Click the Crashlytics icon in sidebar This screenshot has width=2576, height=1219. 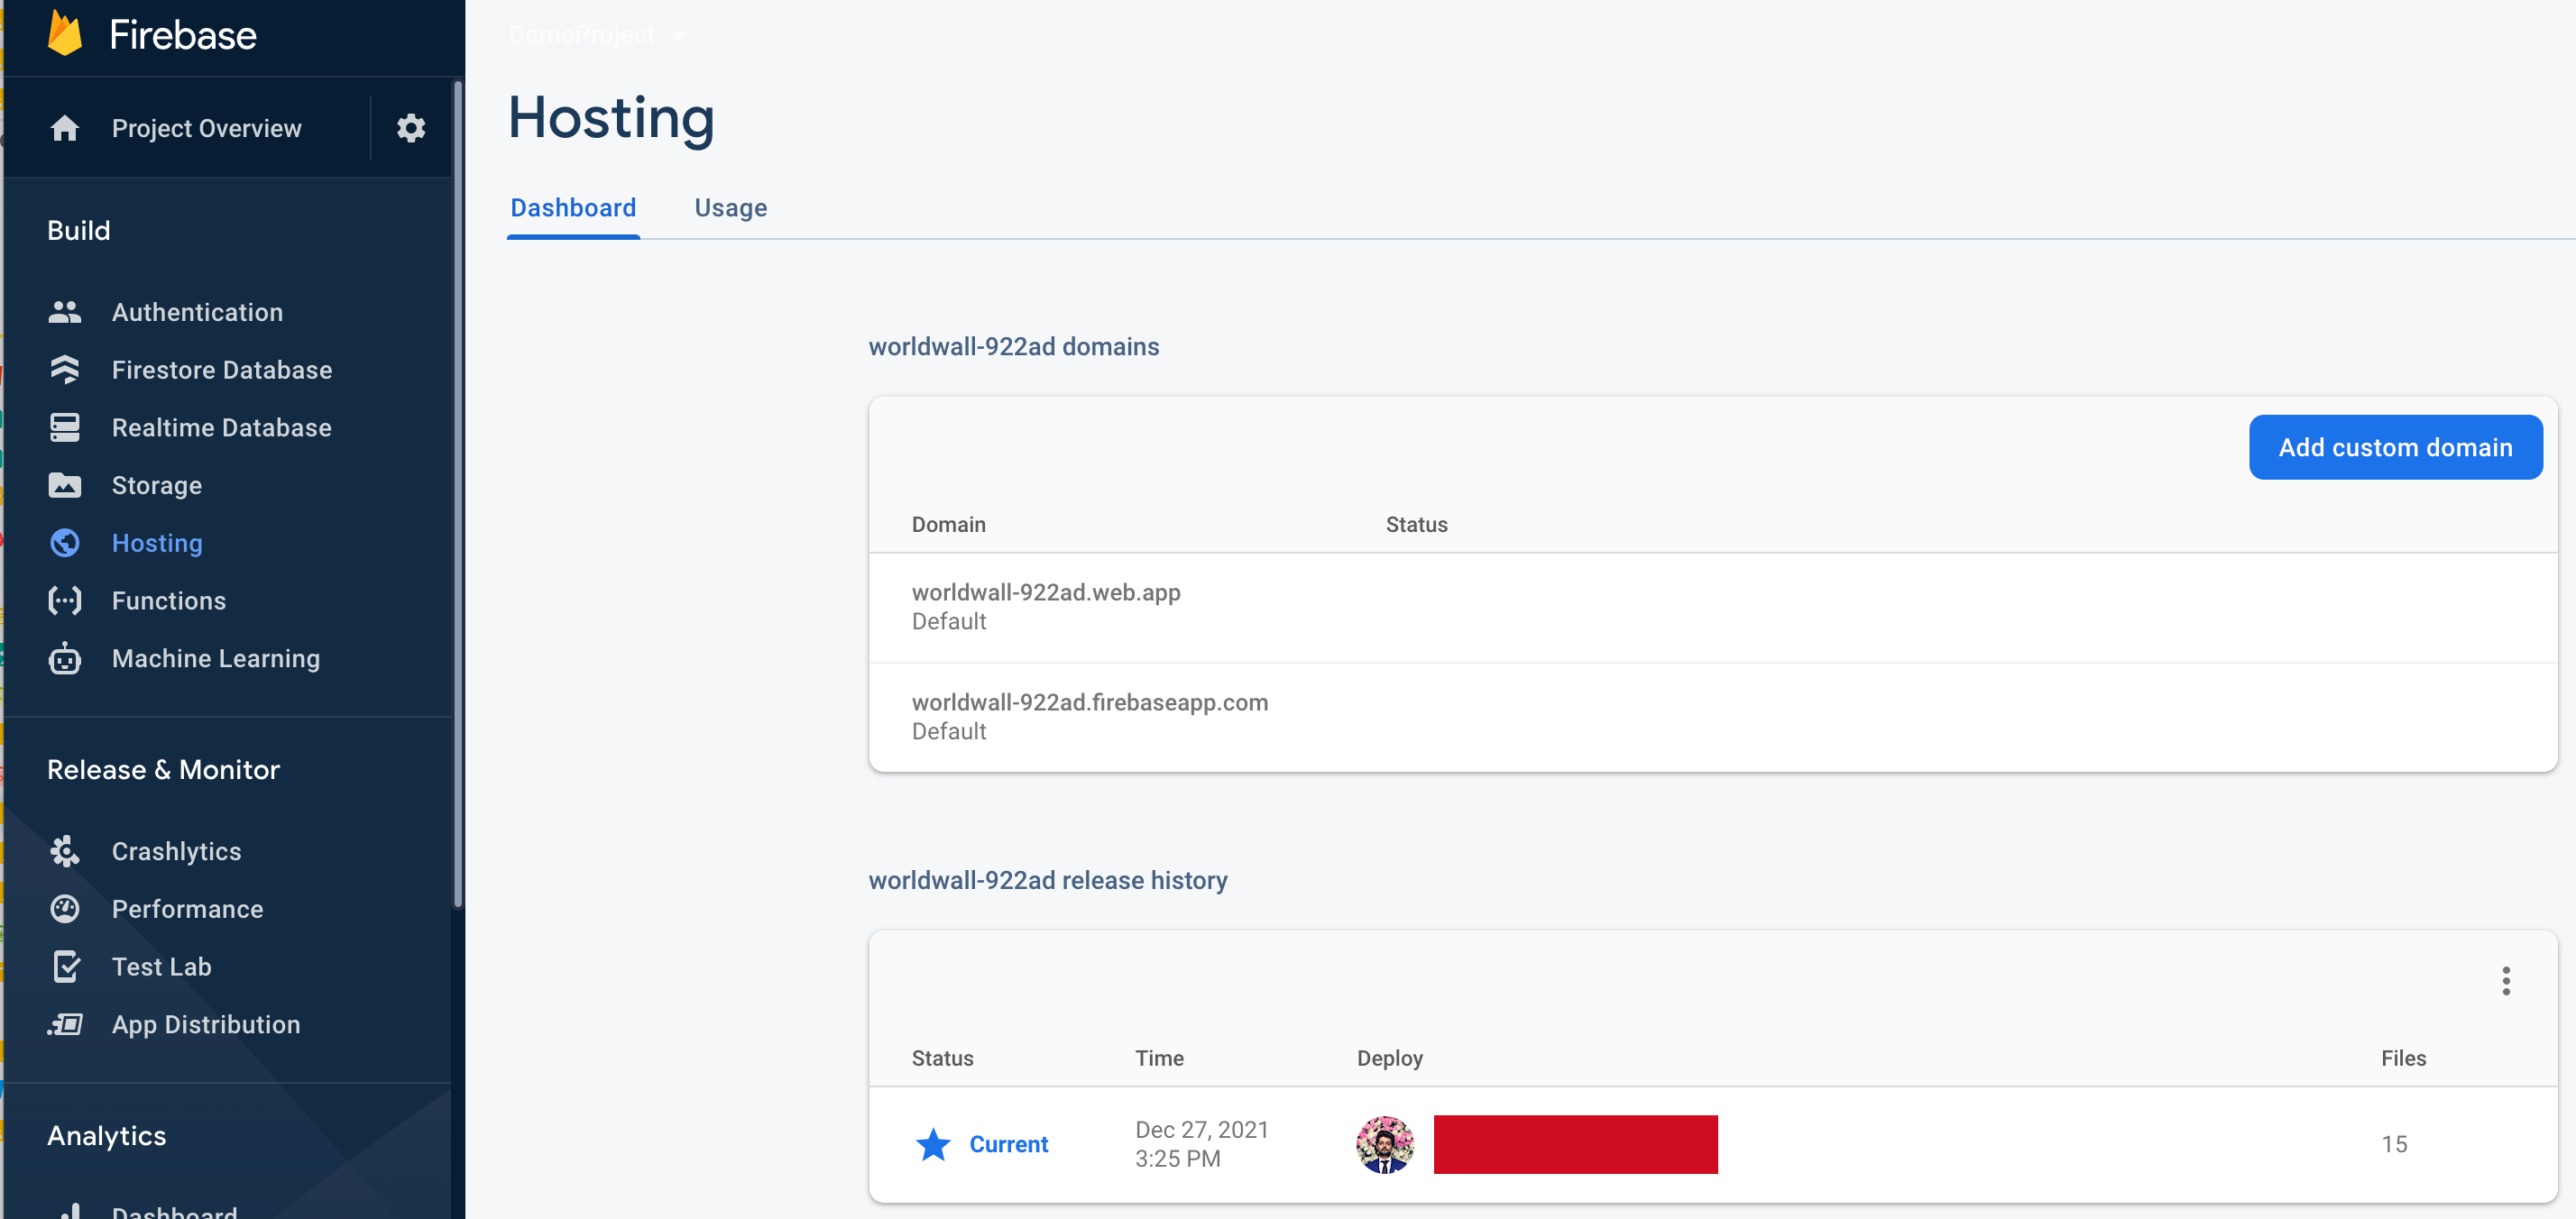(x=65, y=851)
